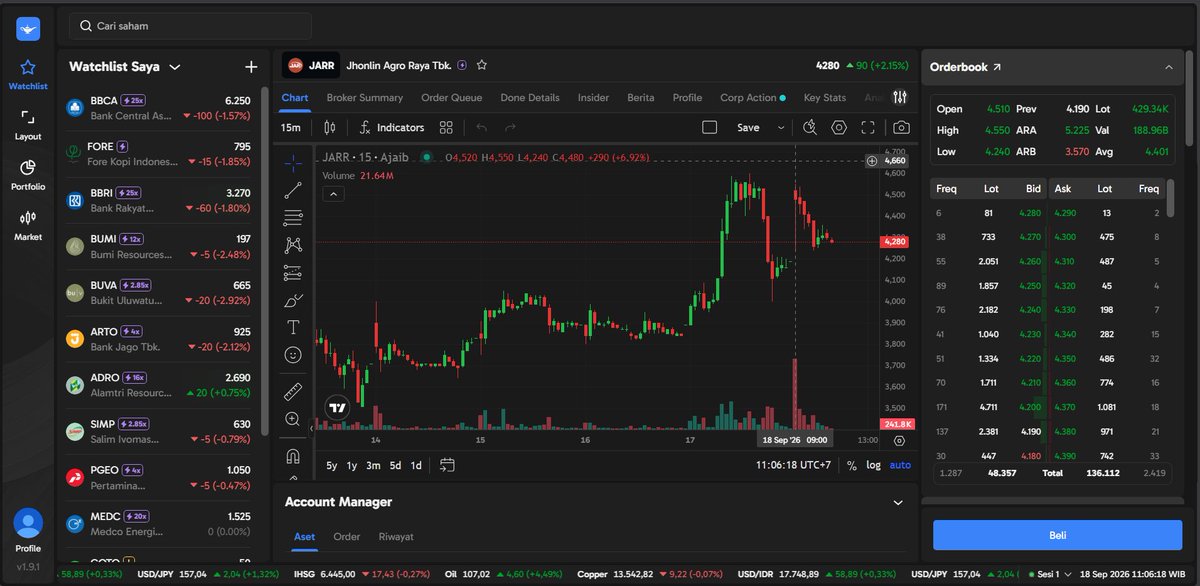Enter fullscreen chart mode

coord(868,128)
